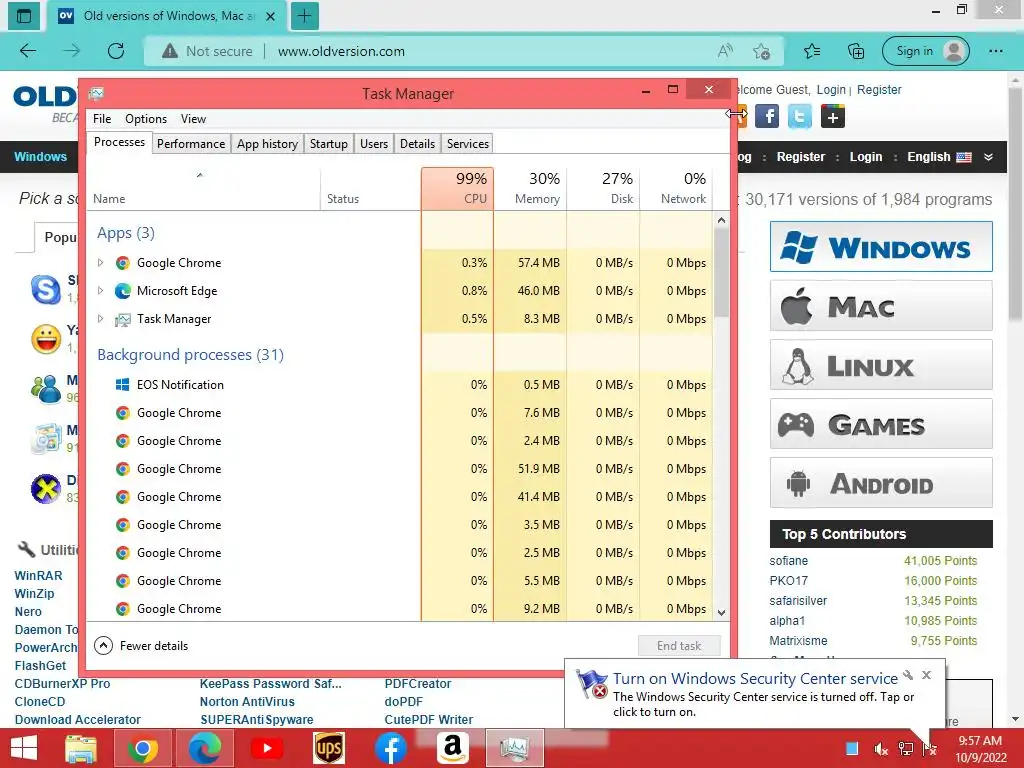Image resolution: width=1024 pixels, height=768 pixels.
Task: Open the Options menu in Task Manager
Action: click(x=146, y=119)
